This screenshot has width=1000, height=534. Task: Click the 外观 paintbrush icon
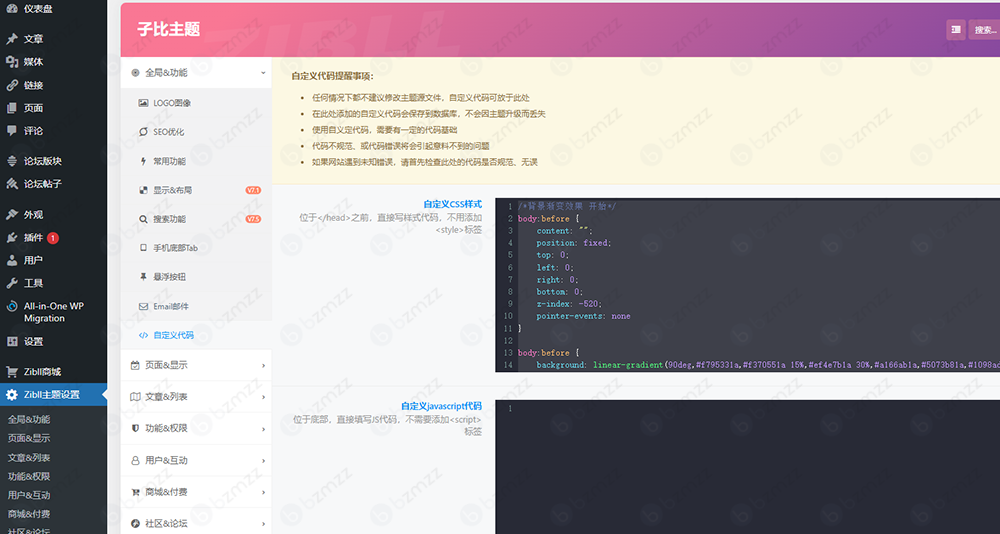11,214
